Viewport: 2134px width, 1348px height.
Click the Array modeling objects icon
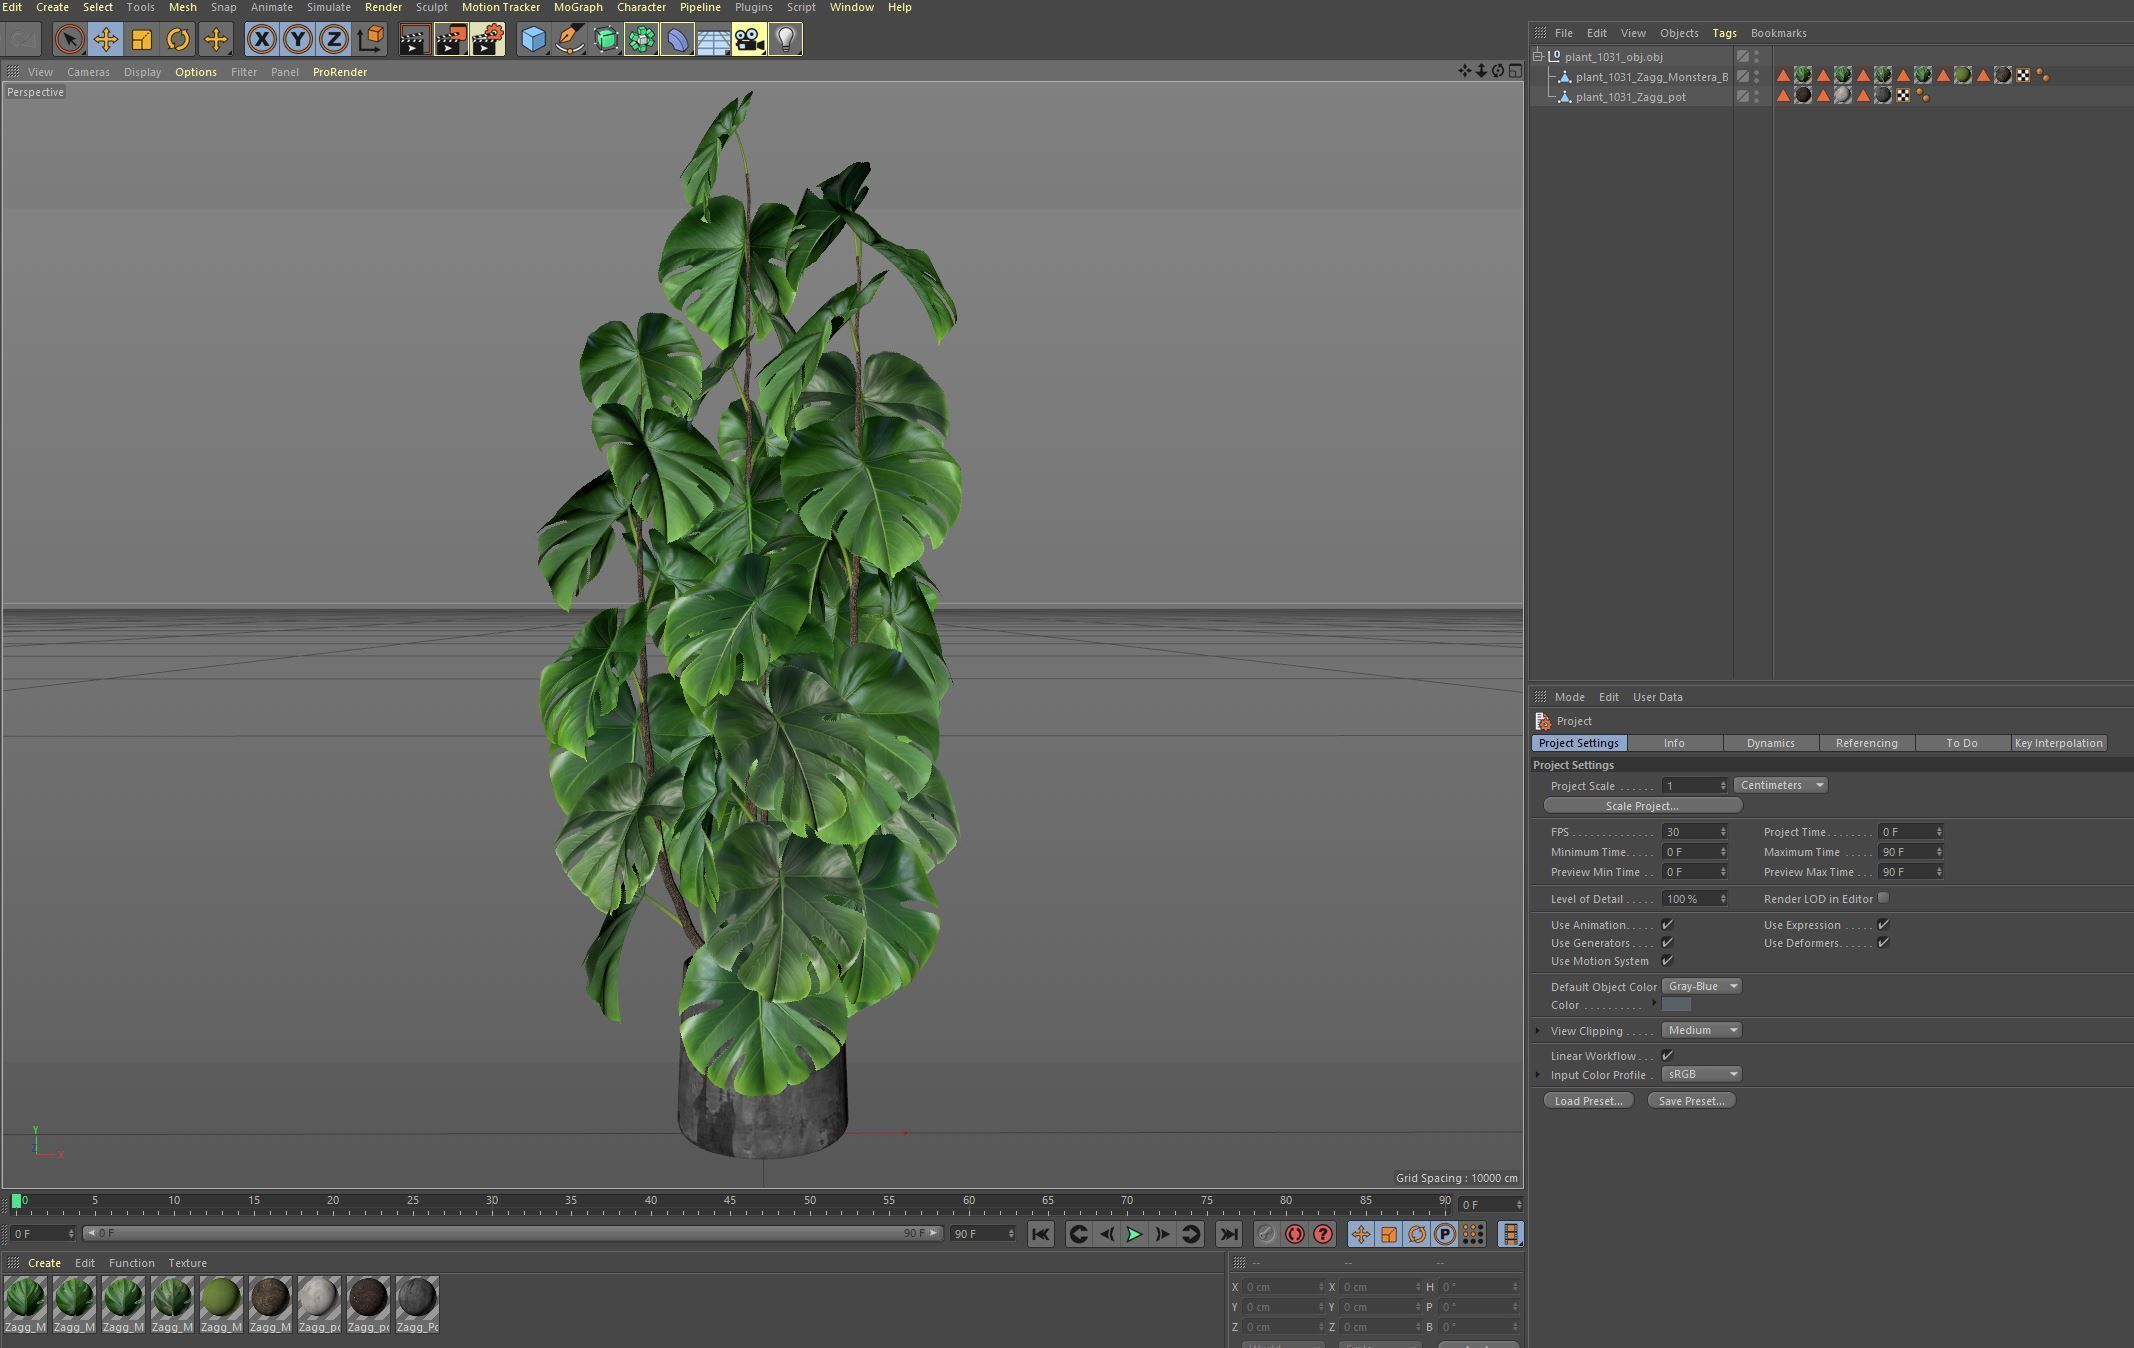[x=641, y=39]
